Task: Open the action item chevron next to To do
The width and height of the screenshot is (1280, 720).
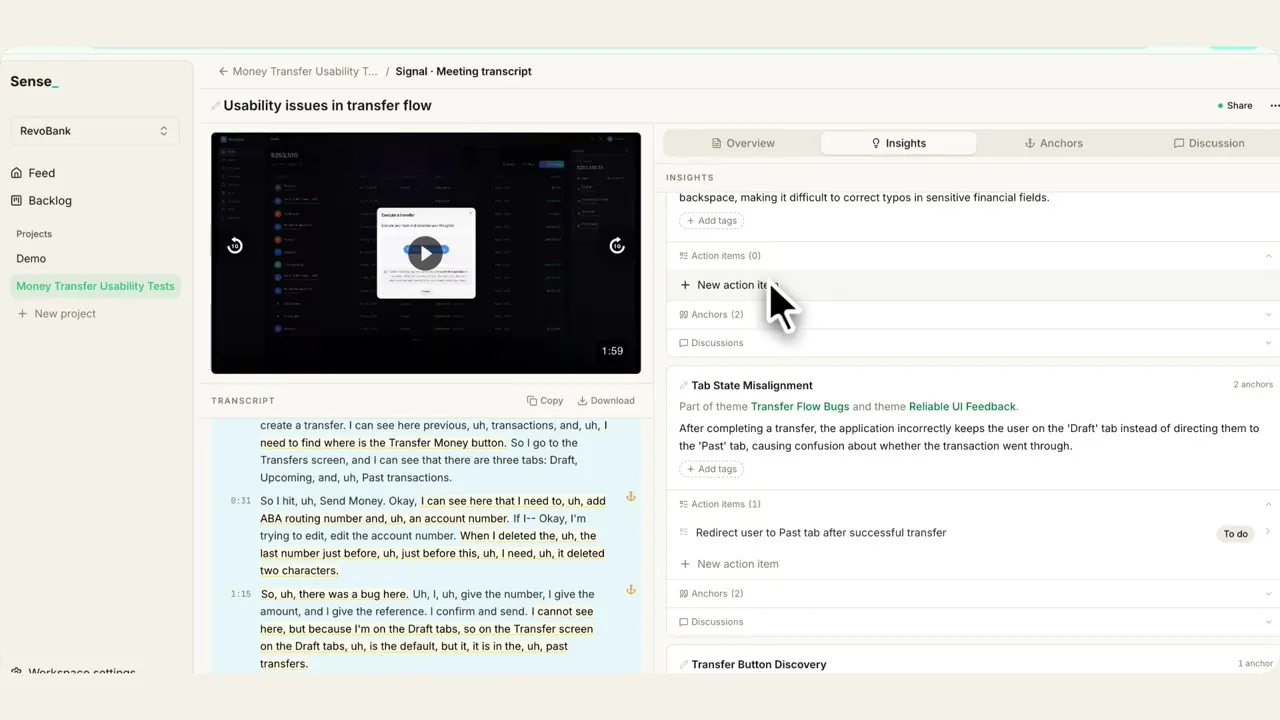Action: pos(1268,532)
